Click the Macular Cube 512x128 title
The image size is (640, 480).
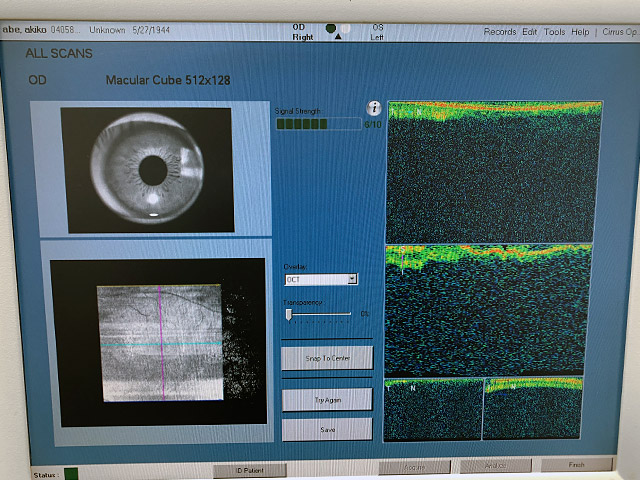pos(168,80)
